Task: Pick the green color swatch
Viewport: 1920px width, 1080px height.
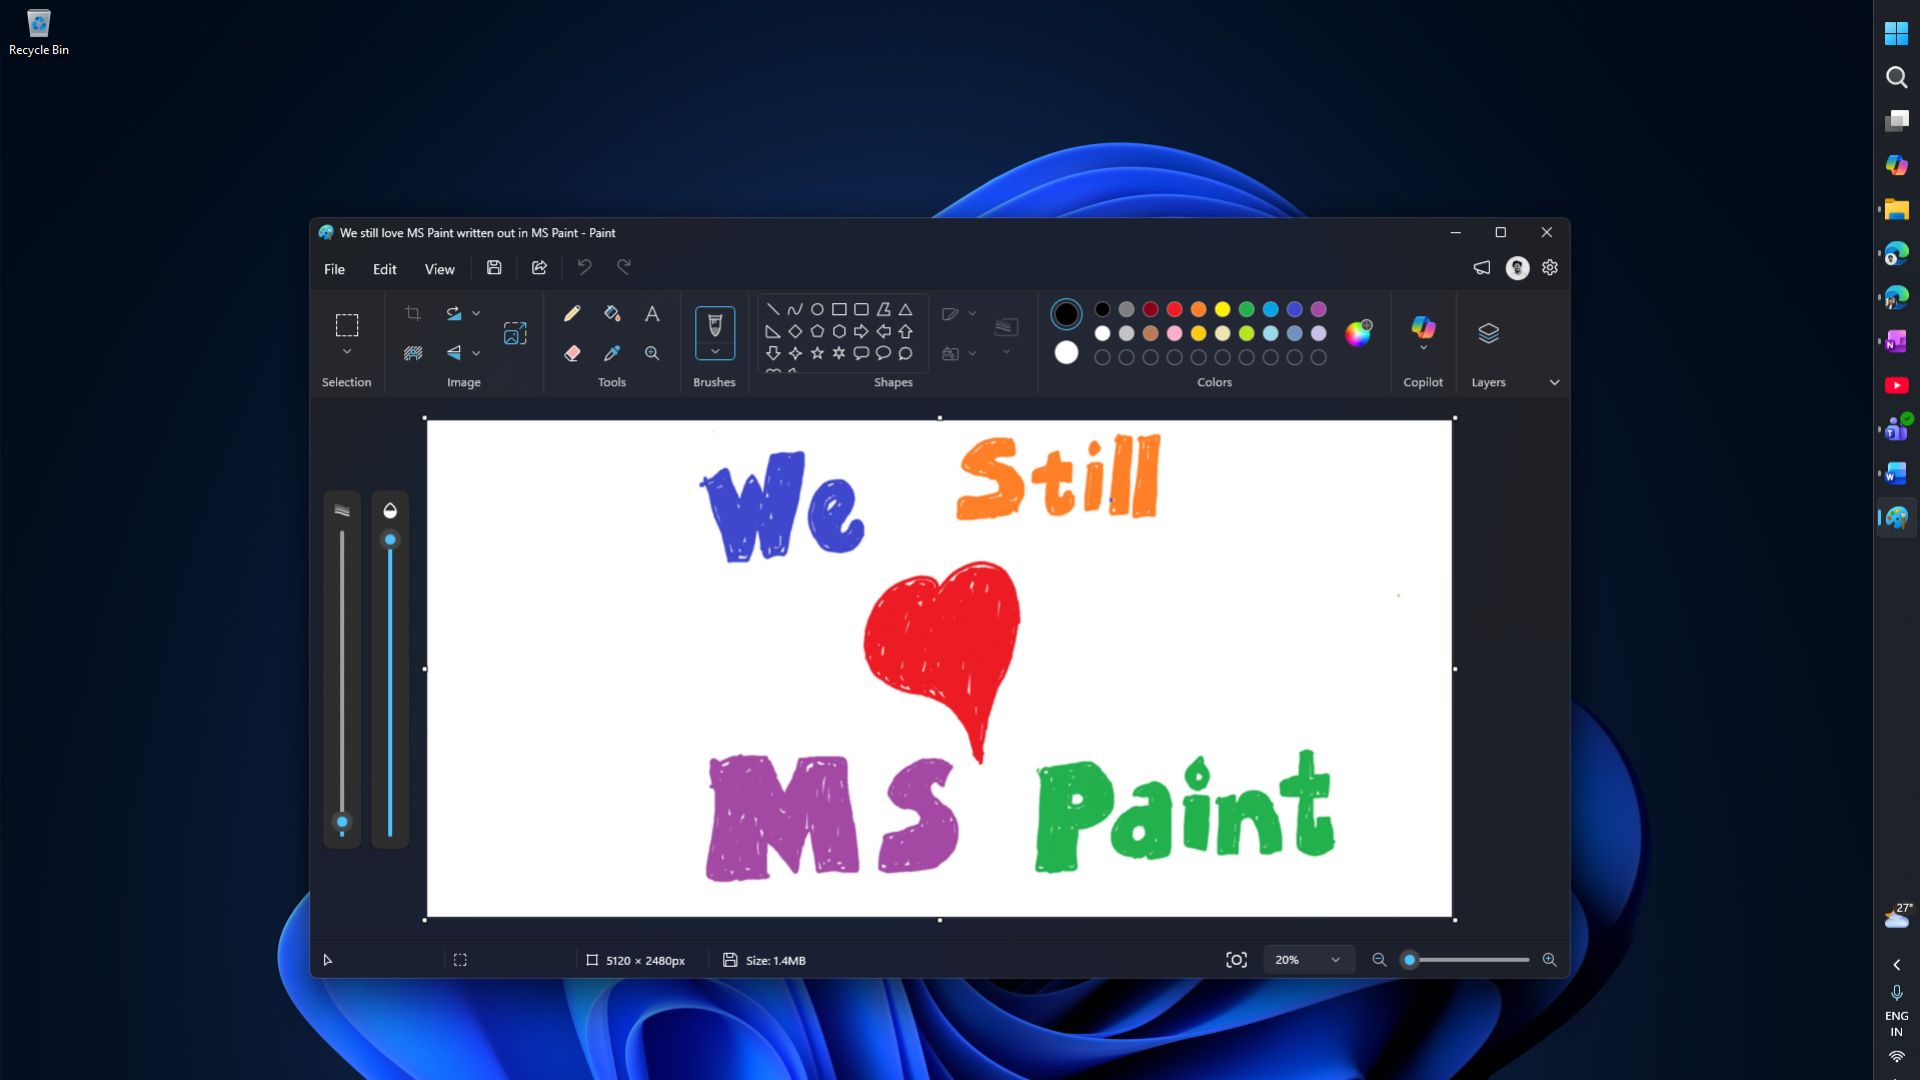Action: [x=1247, y=310]
